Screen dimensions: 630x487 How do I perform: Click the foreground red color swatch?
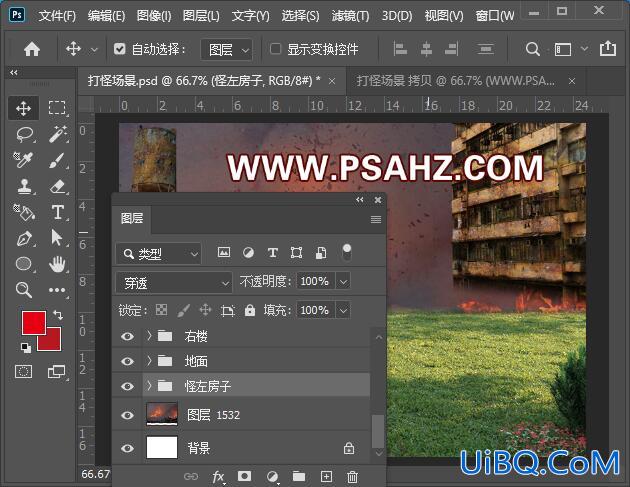click(32, 321)
